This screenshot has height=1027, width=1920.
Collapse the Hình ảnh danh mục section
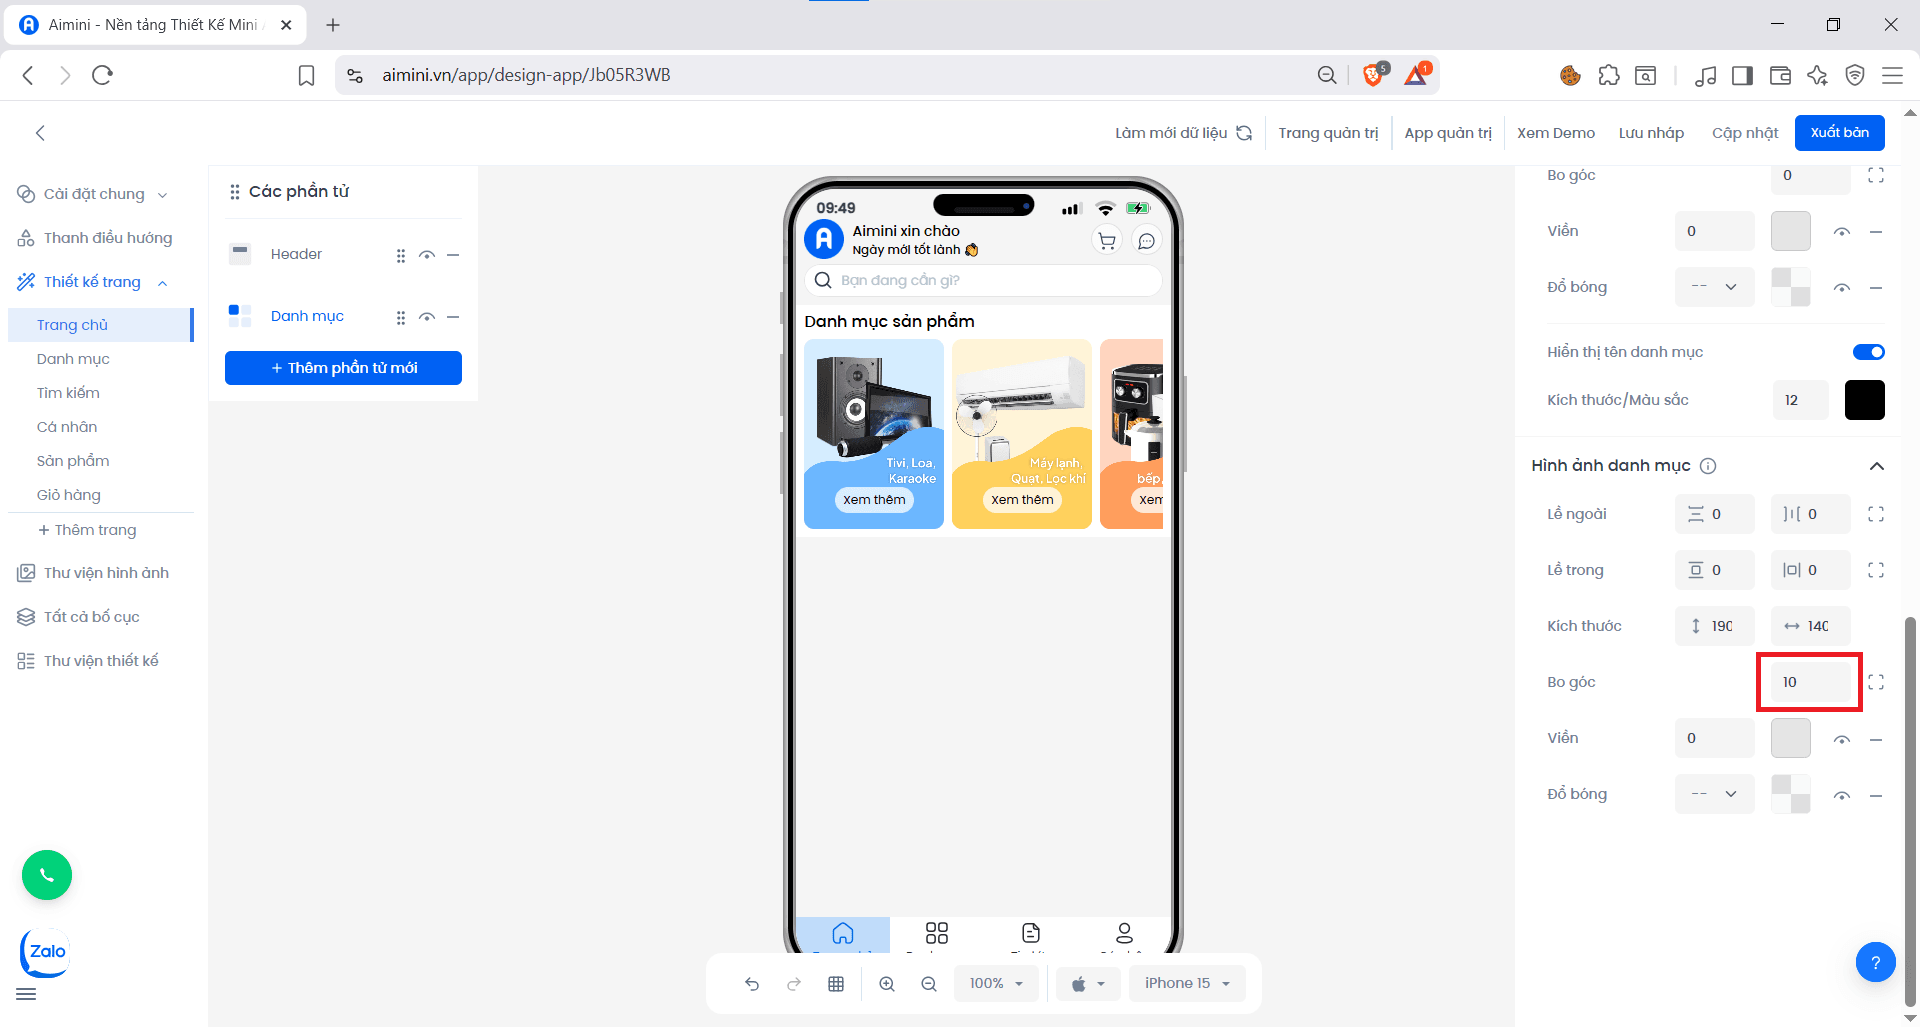coord(1877,466)
